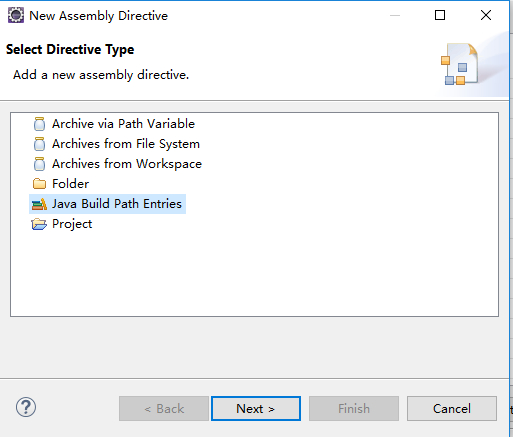Minimize the dialog window
Screen dimensions: 513x437
pyautogui.click(x=395, y=15)
